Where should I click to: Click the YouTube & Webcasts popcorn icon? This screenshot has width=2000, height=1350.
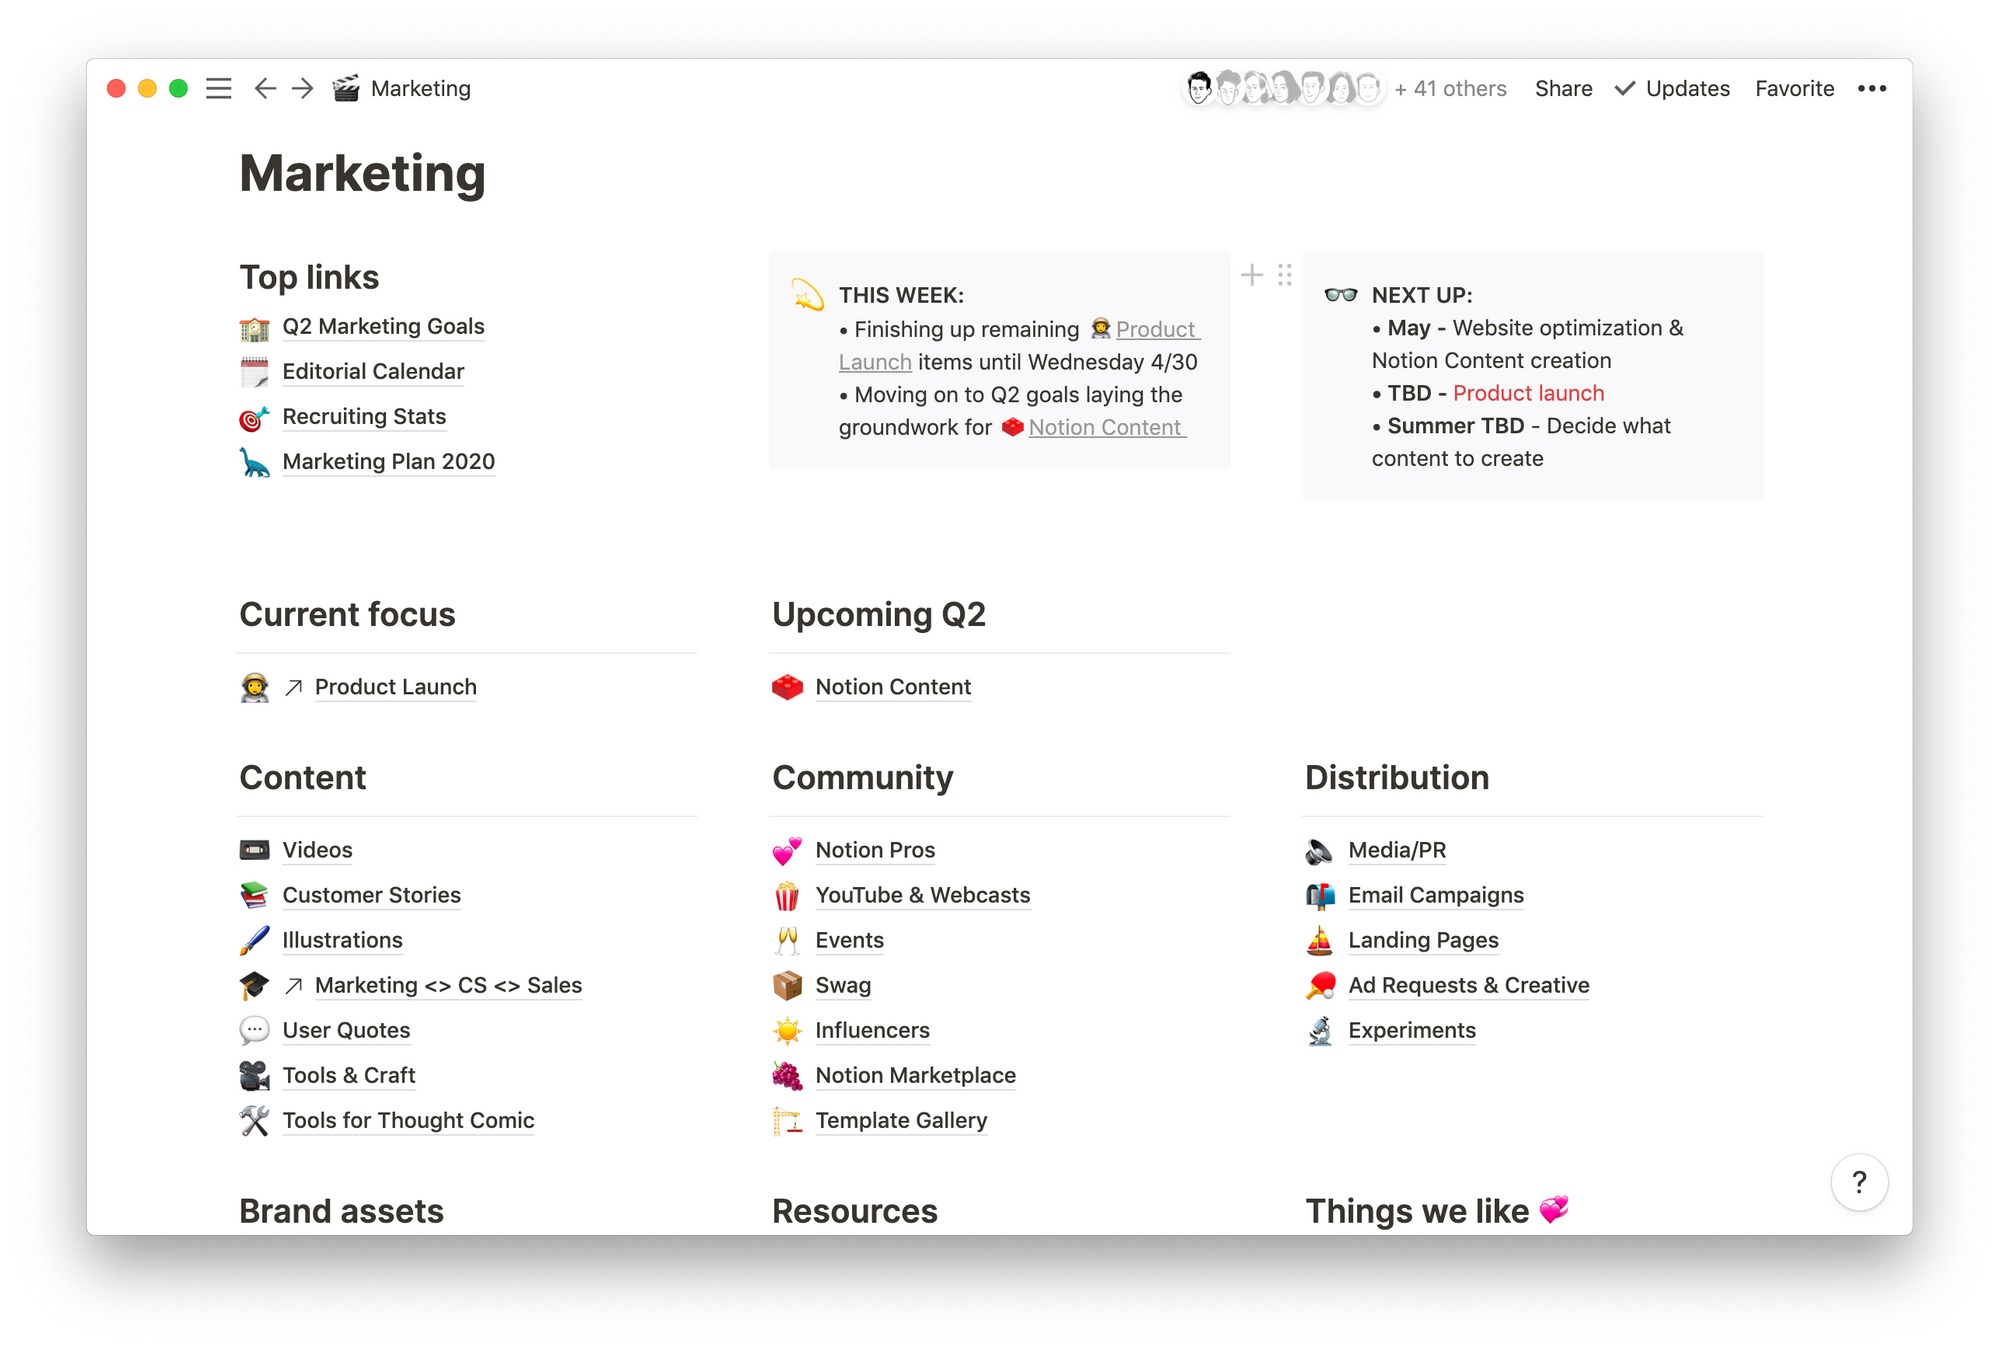point(787,895)
